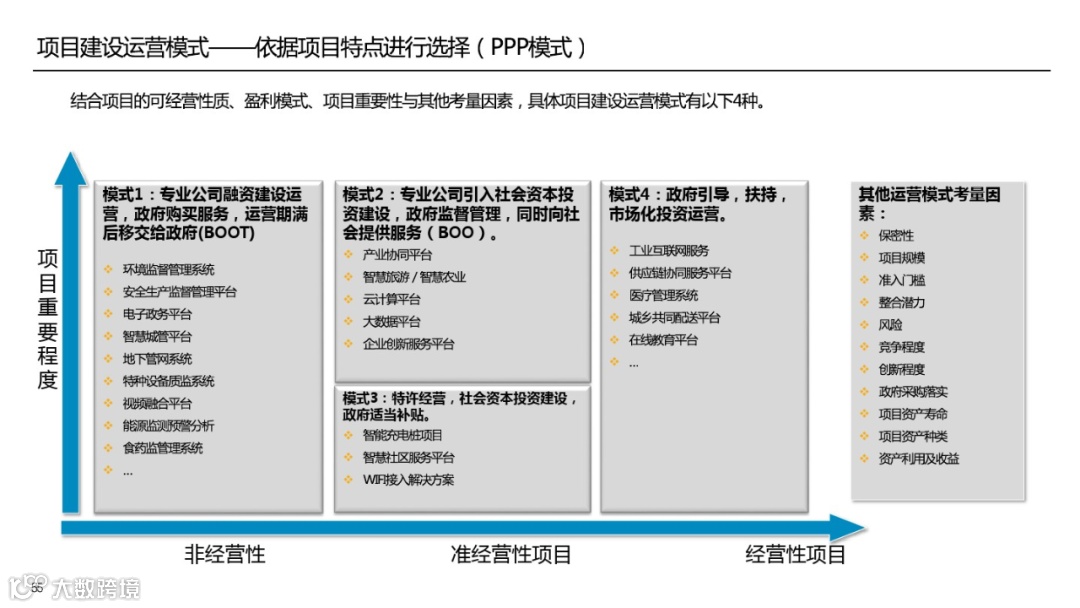
Task: Select bullet item 'WIFI接入解决方案'
Action: pos(408,480)
